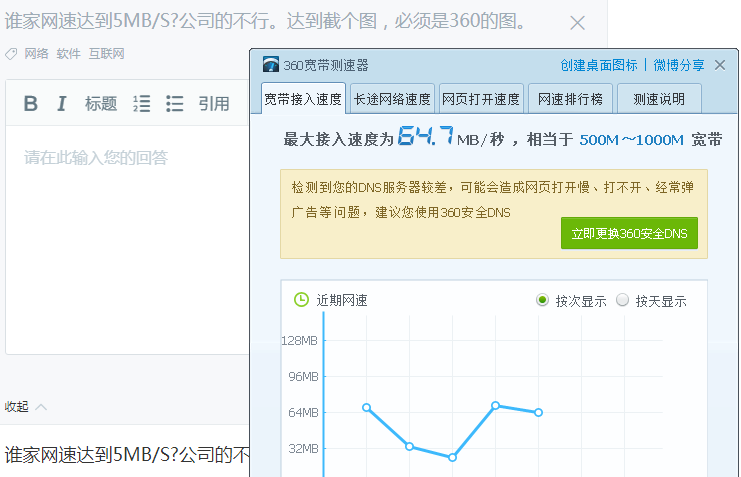Viewport: 741px width, 477px height.
Task: Apply 引用 quote formatting
Action: (214, 103)
